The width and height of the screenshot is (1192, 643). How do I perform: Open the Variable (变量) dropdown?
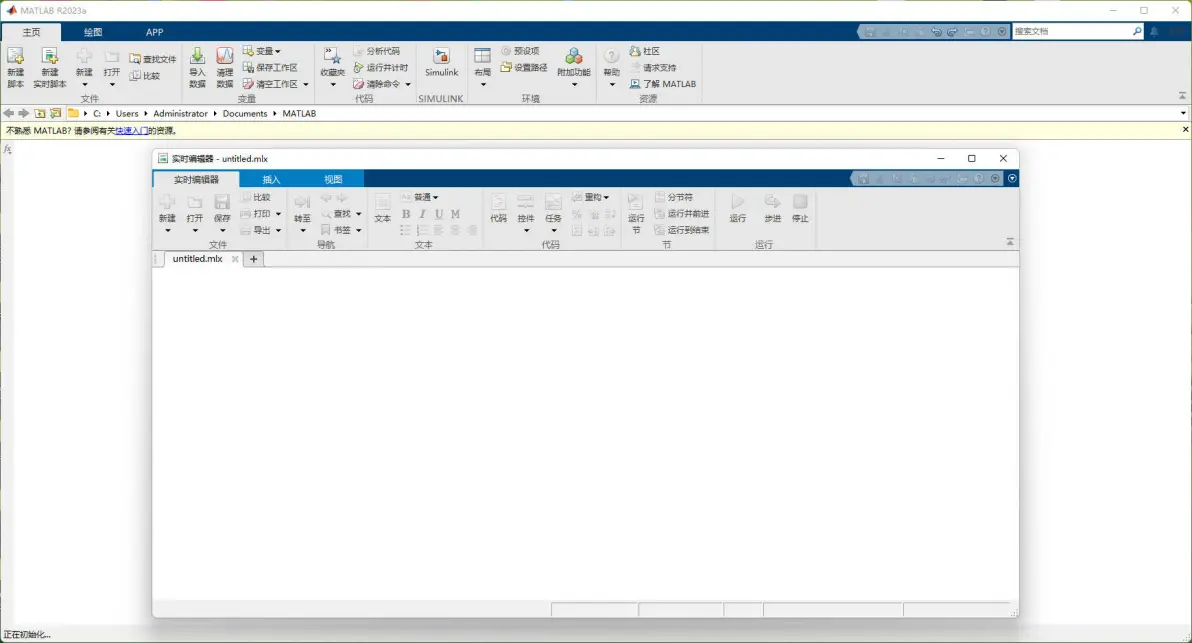[x=262, y=51]
